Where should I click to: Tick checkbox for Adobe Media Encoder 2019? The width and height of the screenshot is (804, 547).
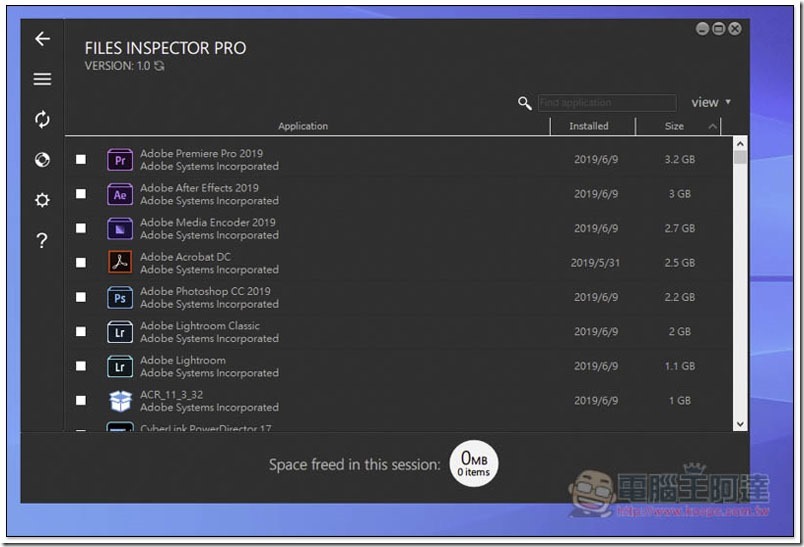[81, 228]
